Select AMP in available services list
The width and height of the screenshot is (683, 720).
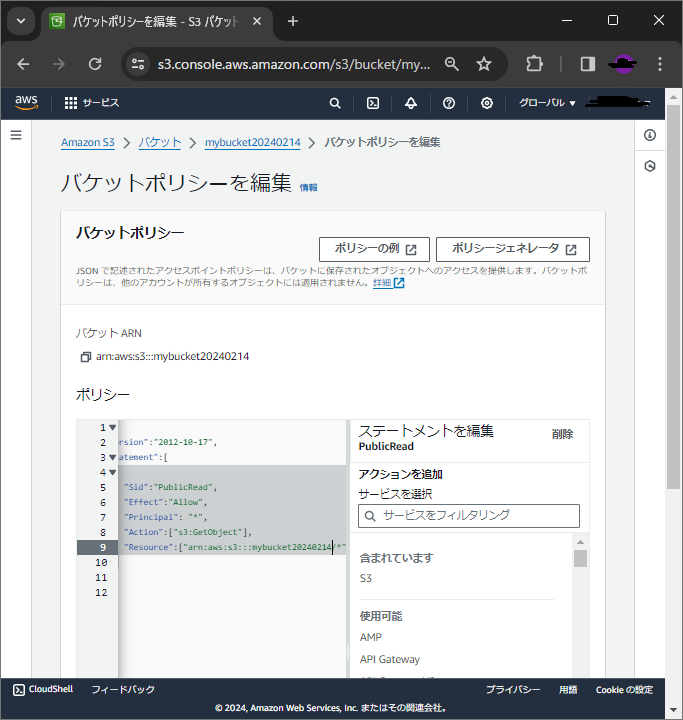371,637
